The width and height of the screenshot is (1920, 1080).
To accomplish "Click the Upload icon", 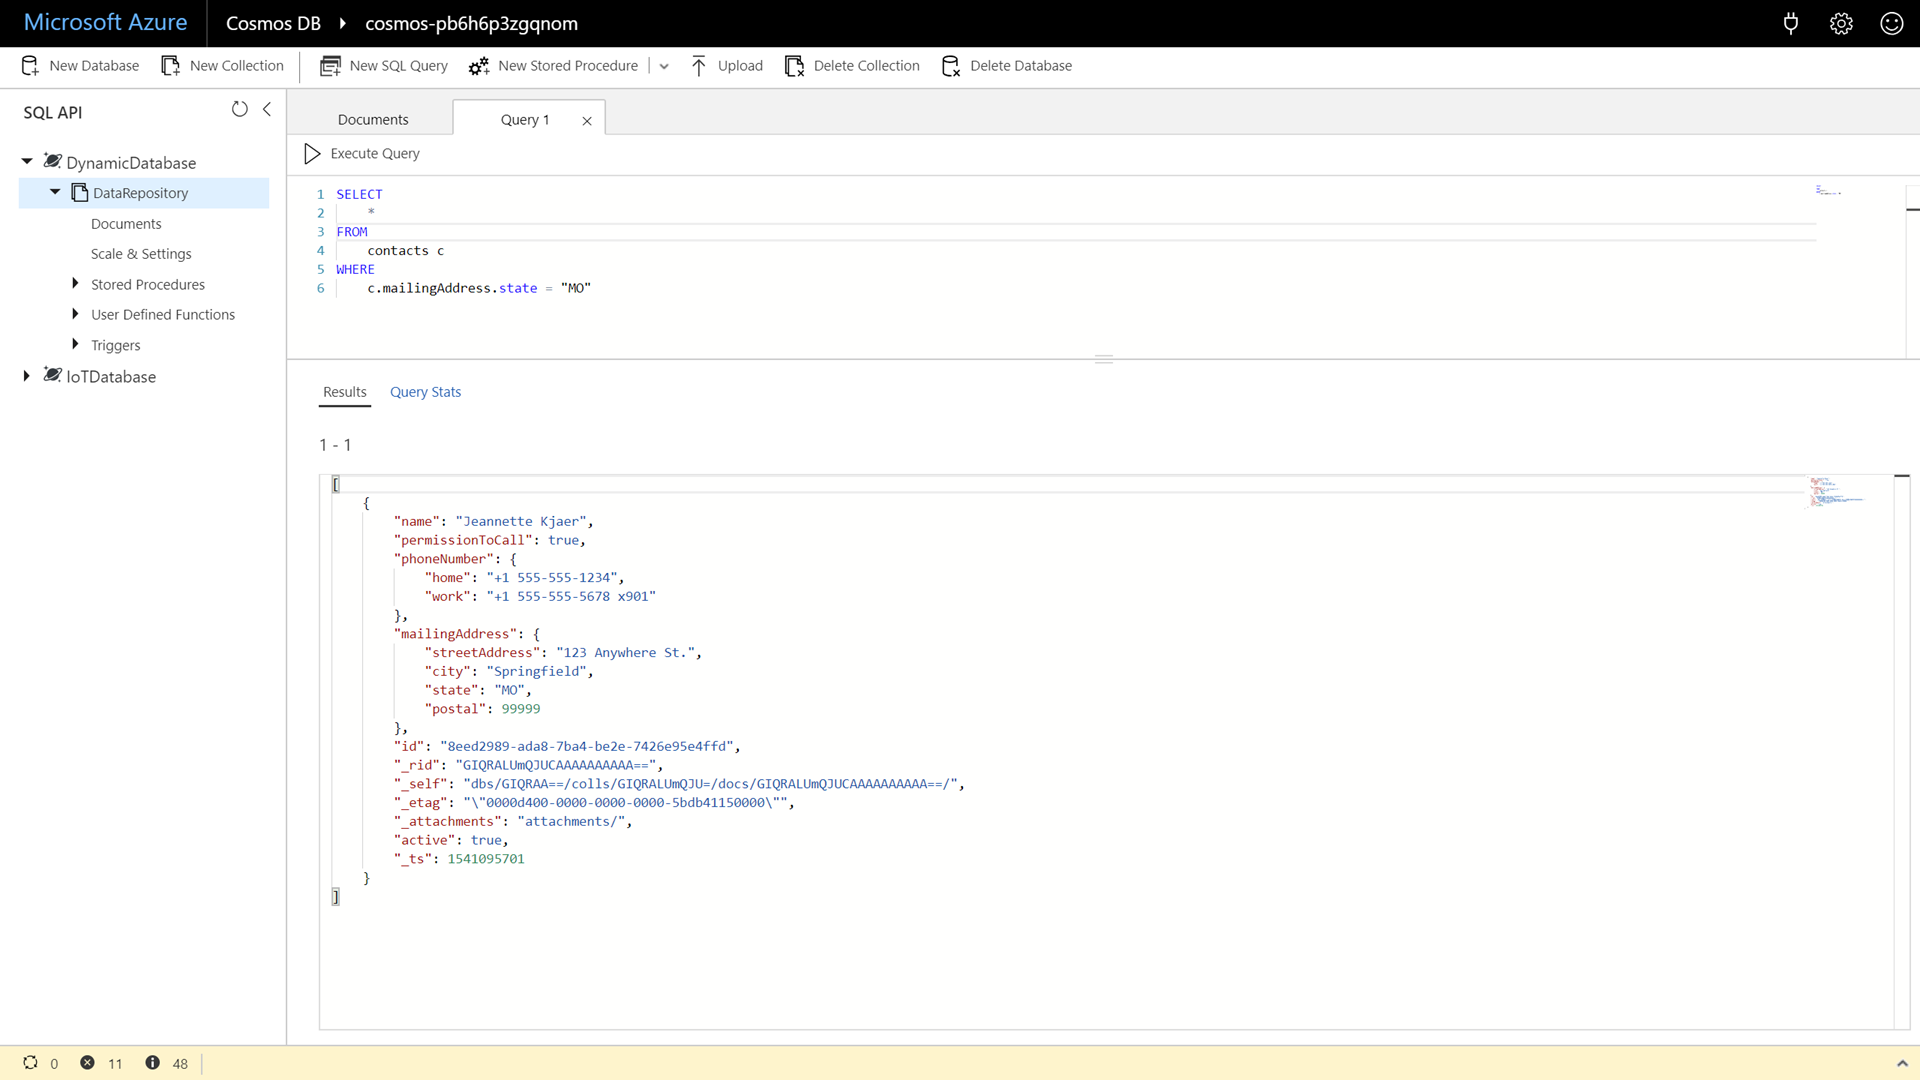I will click(704, 65).
